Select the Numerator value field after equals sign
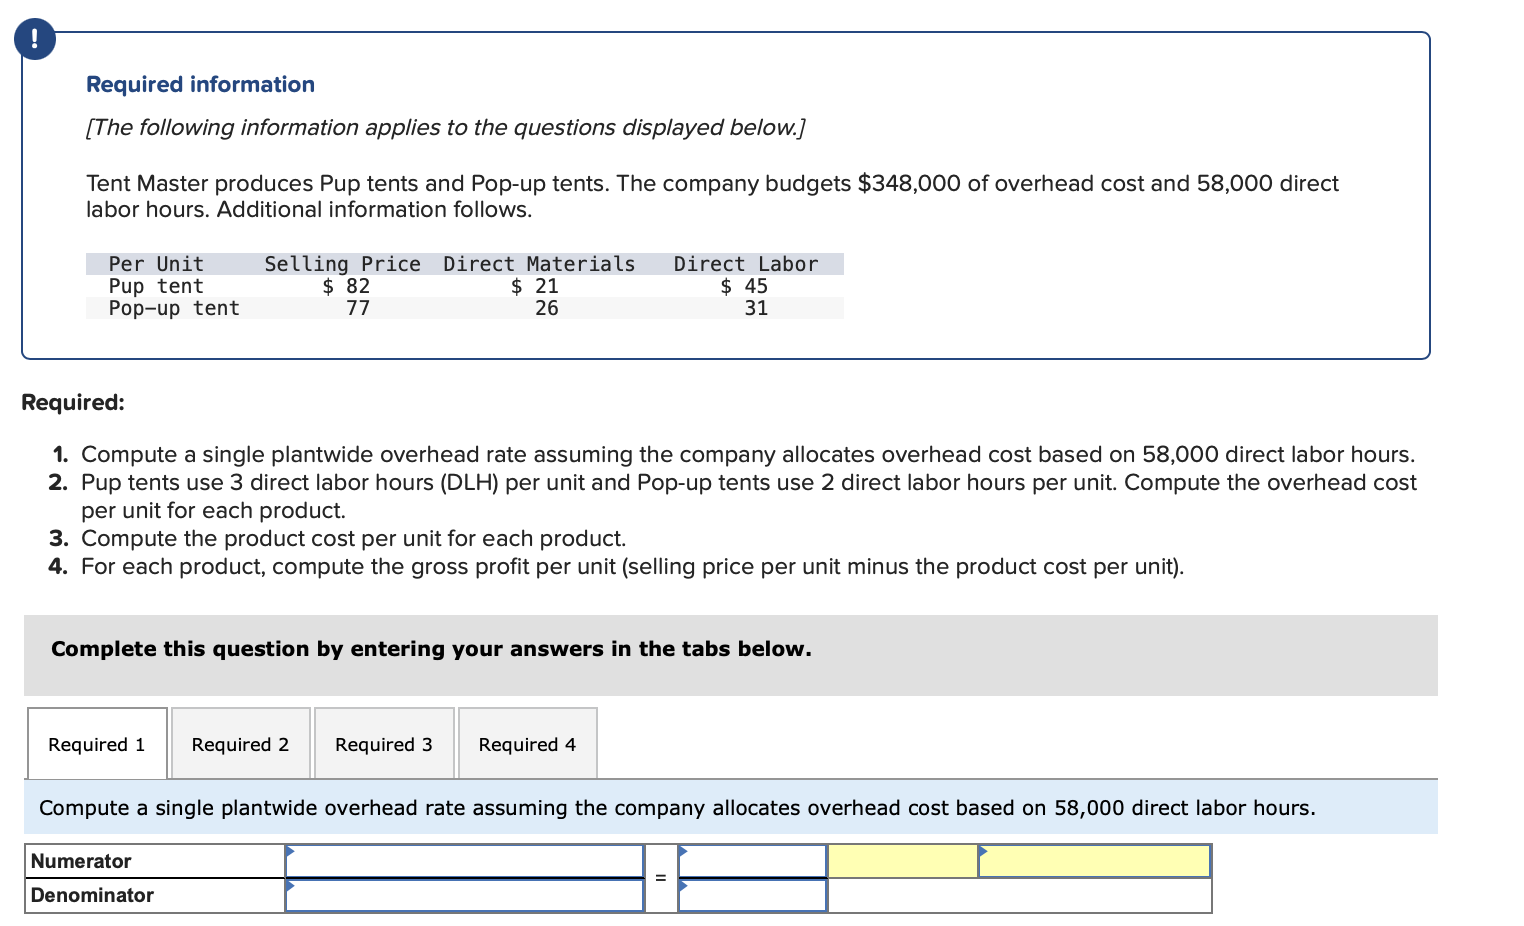The image size is (1524, 926). (752, 861)
